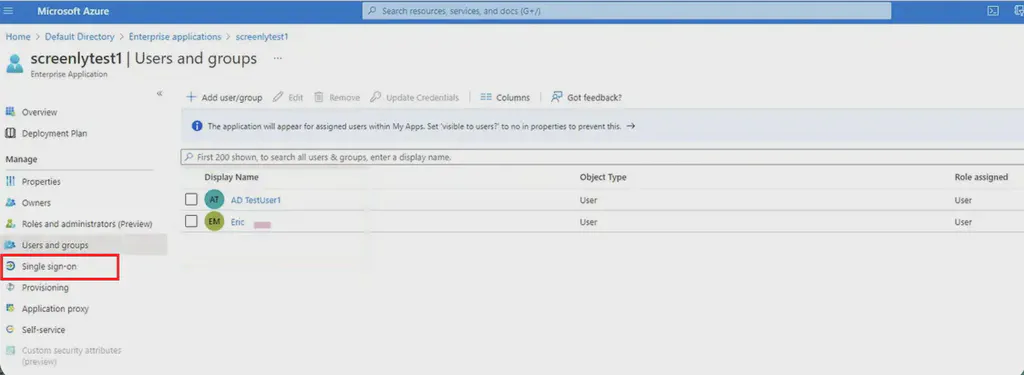
Task: Click the Got feedback? label
Action: pyautogui.click(x=594, y=97)
